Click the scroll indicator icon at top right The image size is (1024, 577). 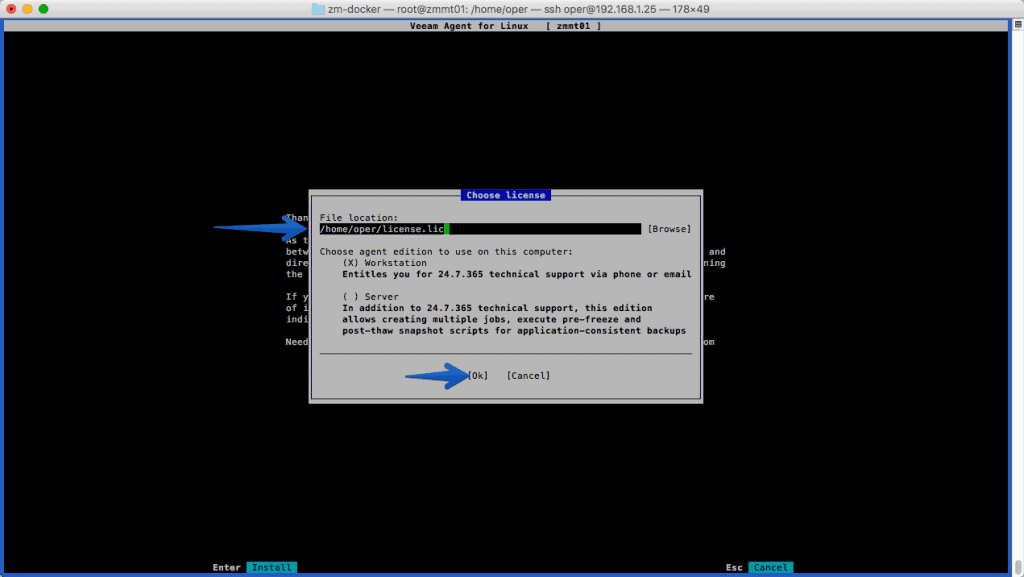(x=1017, y=25)
